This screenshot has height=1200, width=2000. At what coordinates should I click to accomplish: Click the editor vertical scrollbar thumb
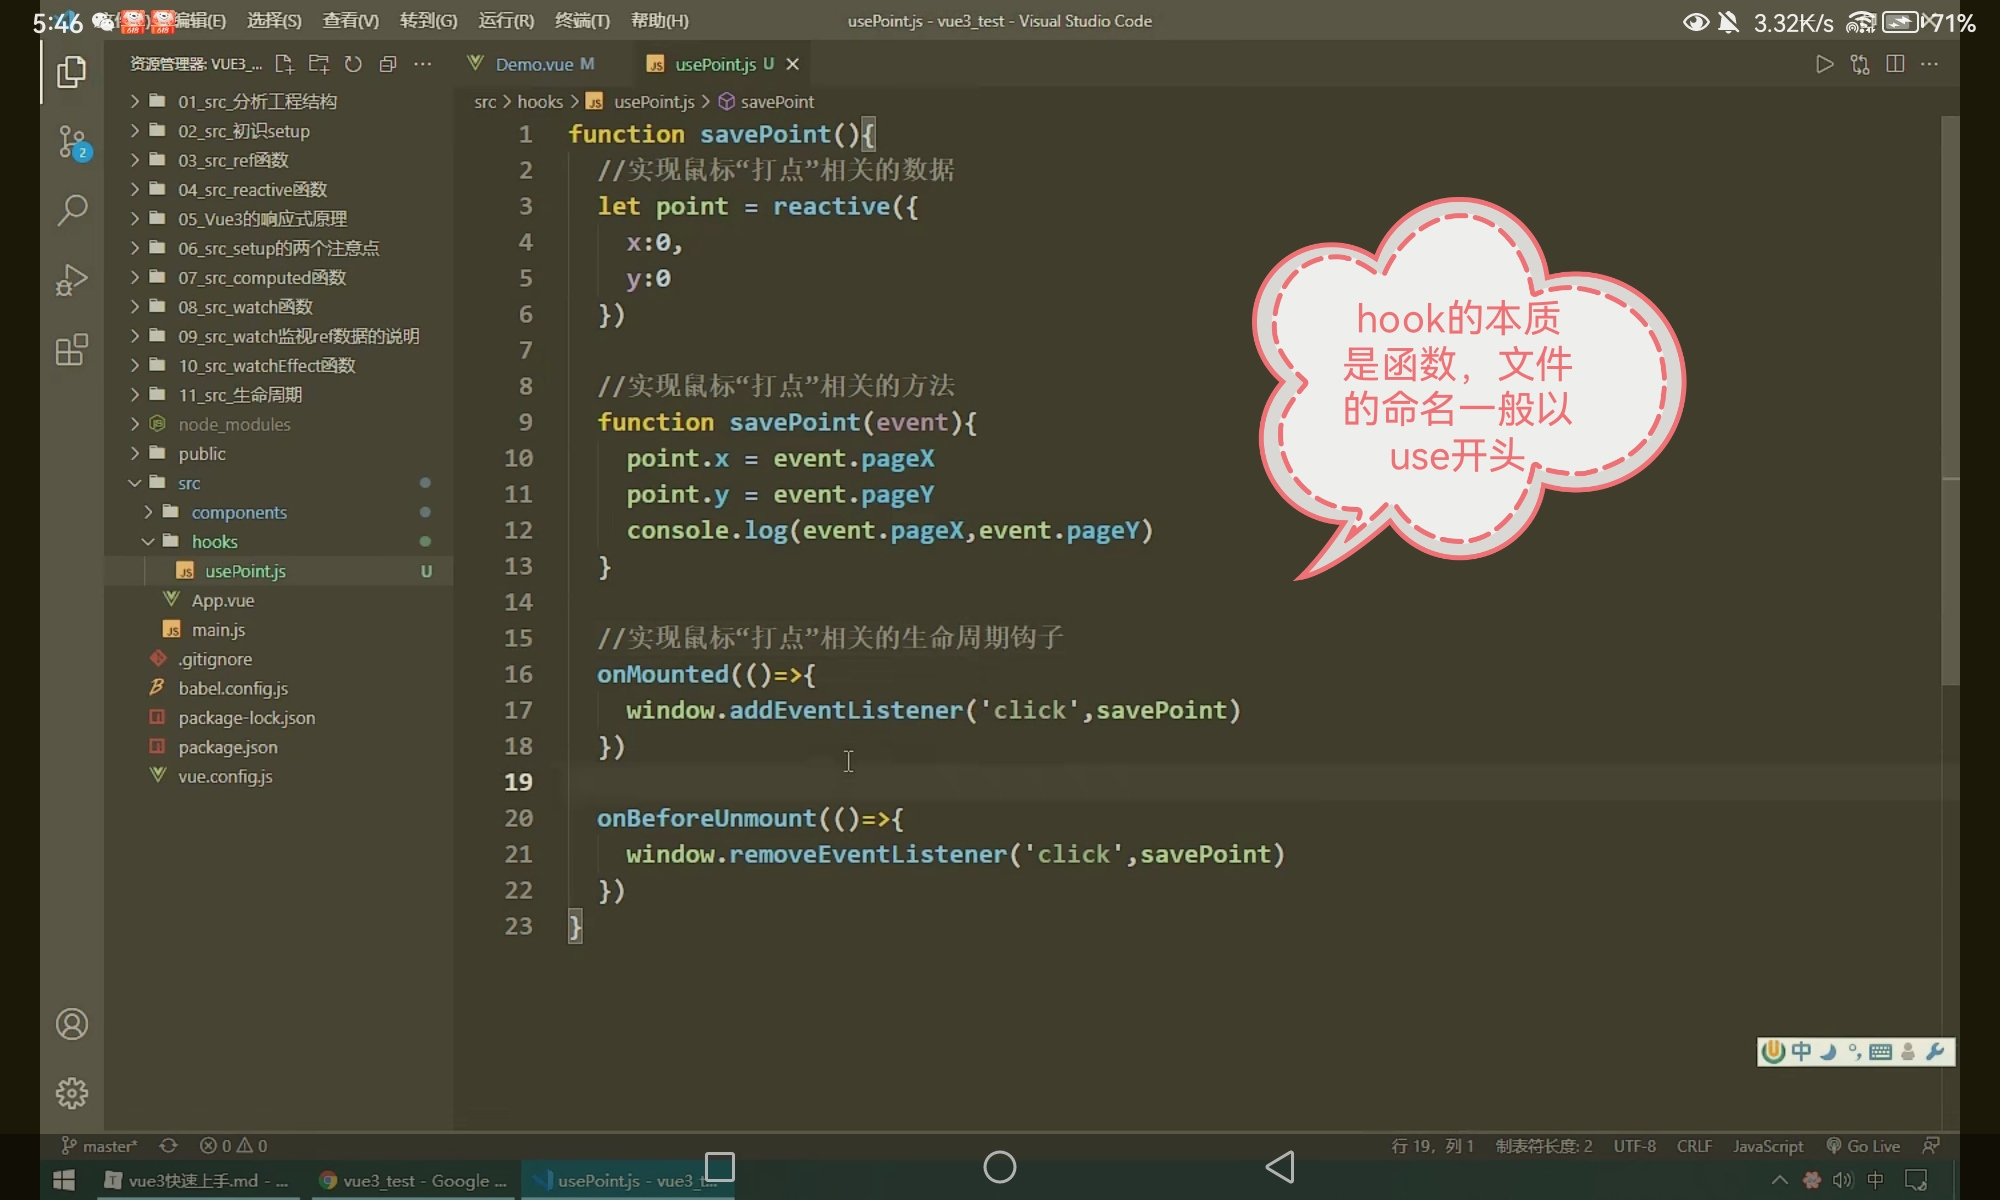[1950, 400]
